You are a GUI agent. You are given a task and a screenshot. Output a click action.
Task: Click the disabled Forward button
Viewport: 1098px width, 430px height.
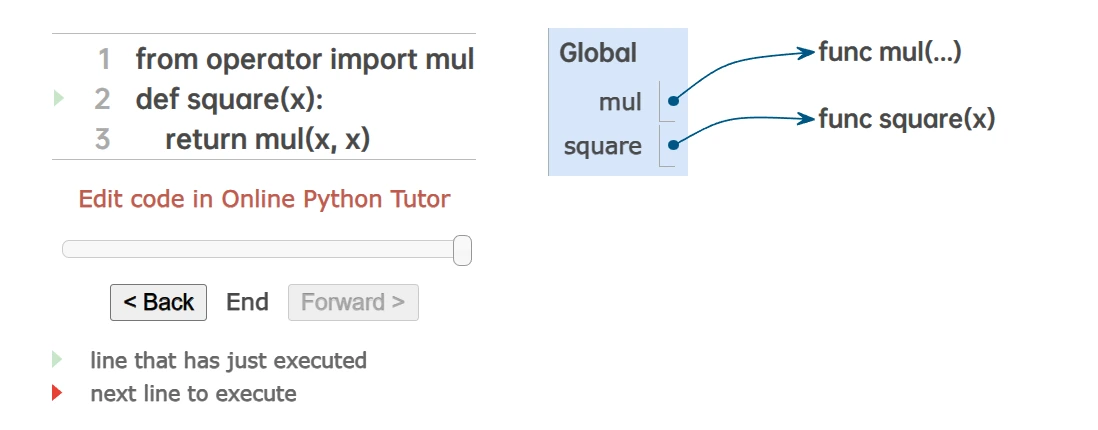coord(353,302)
